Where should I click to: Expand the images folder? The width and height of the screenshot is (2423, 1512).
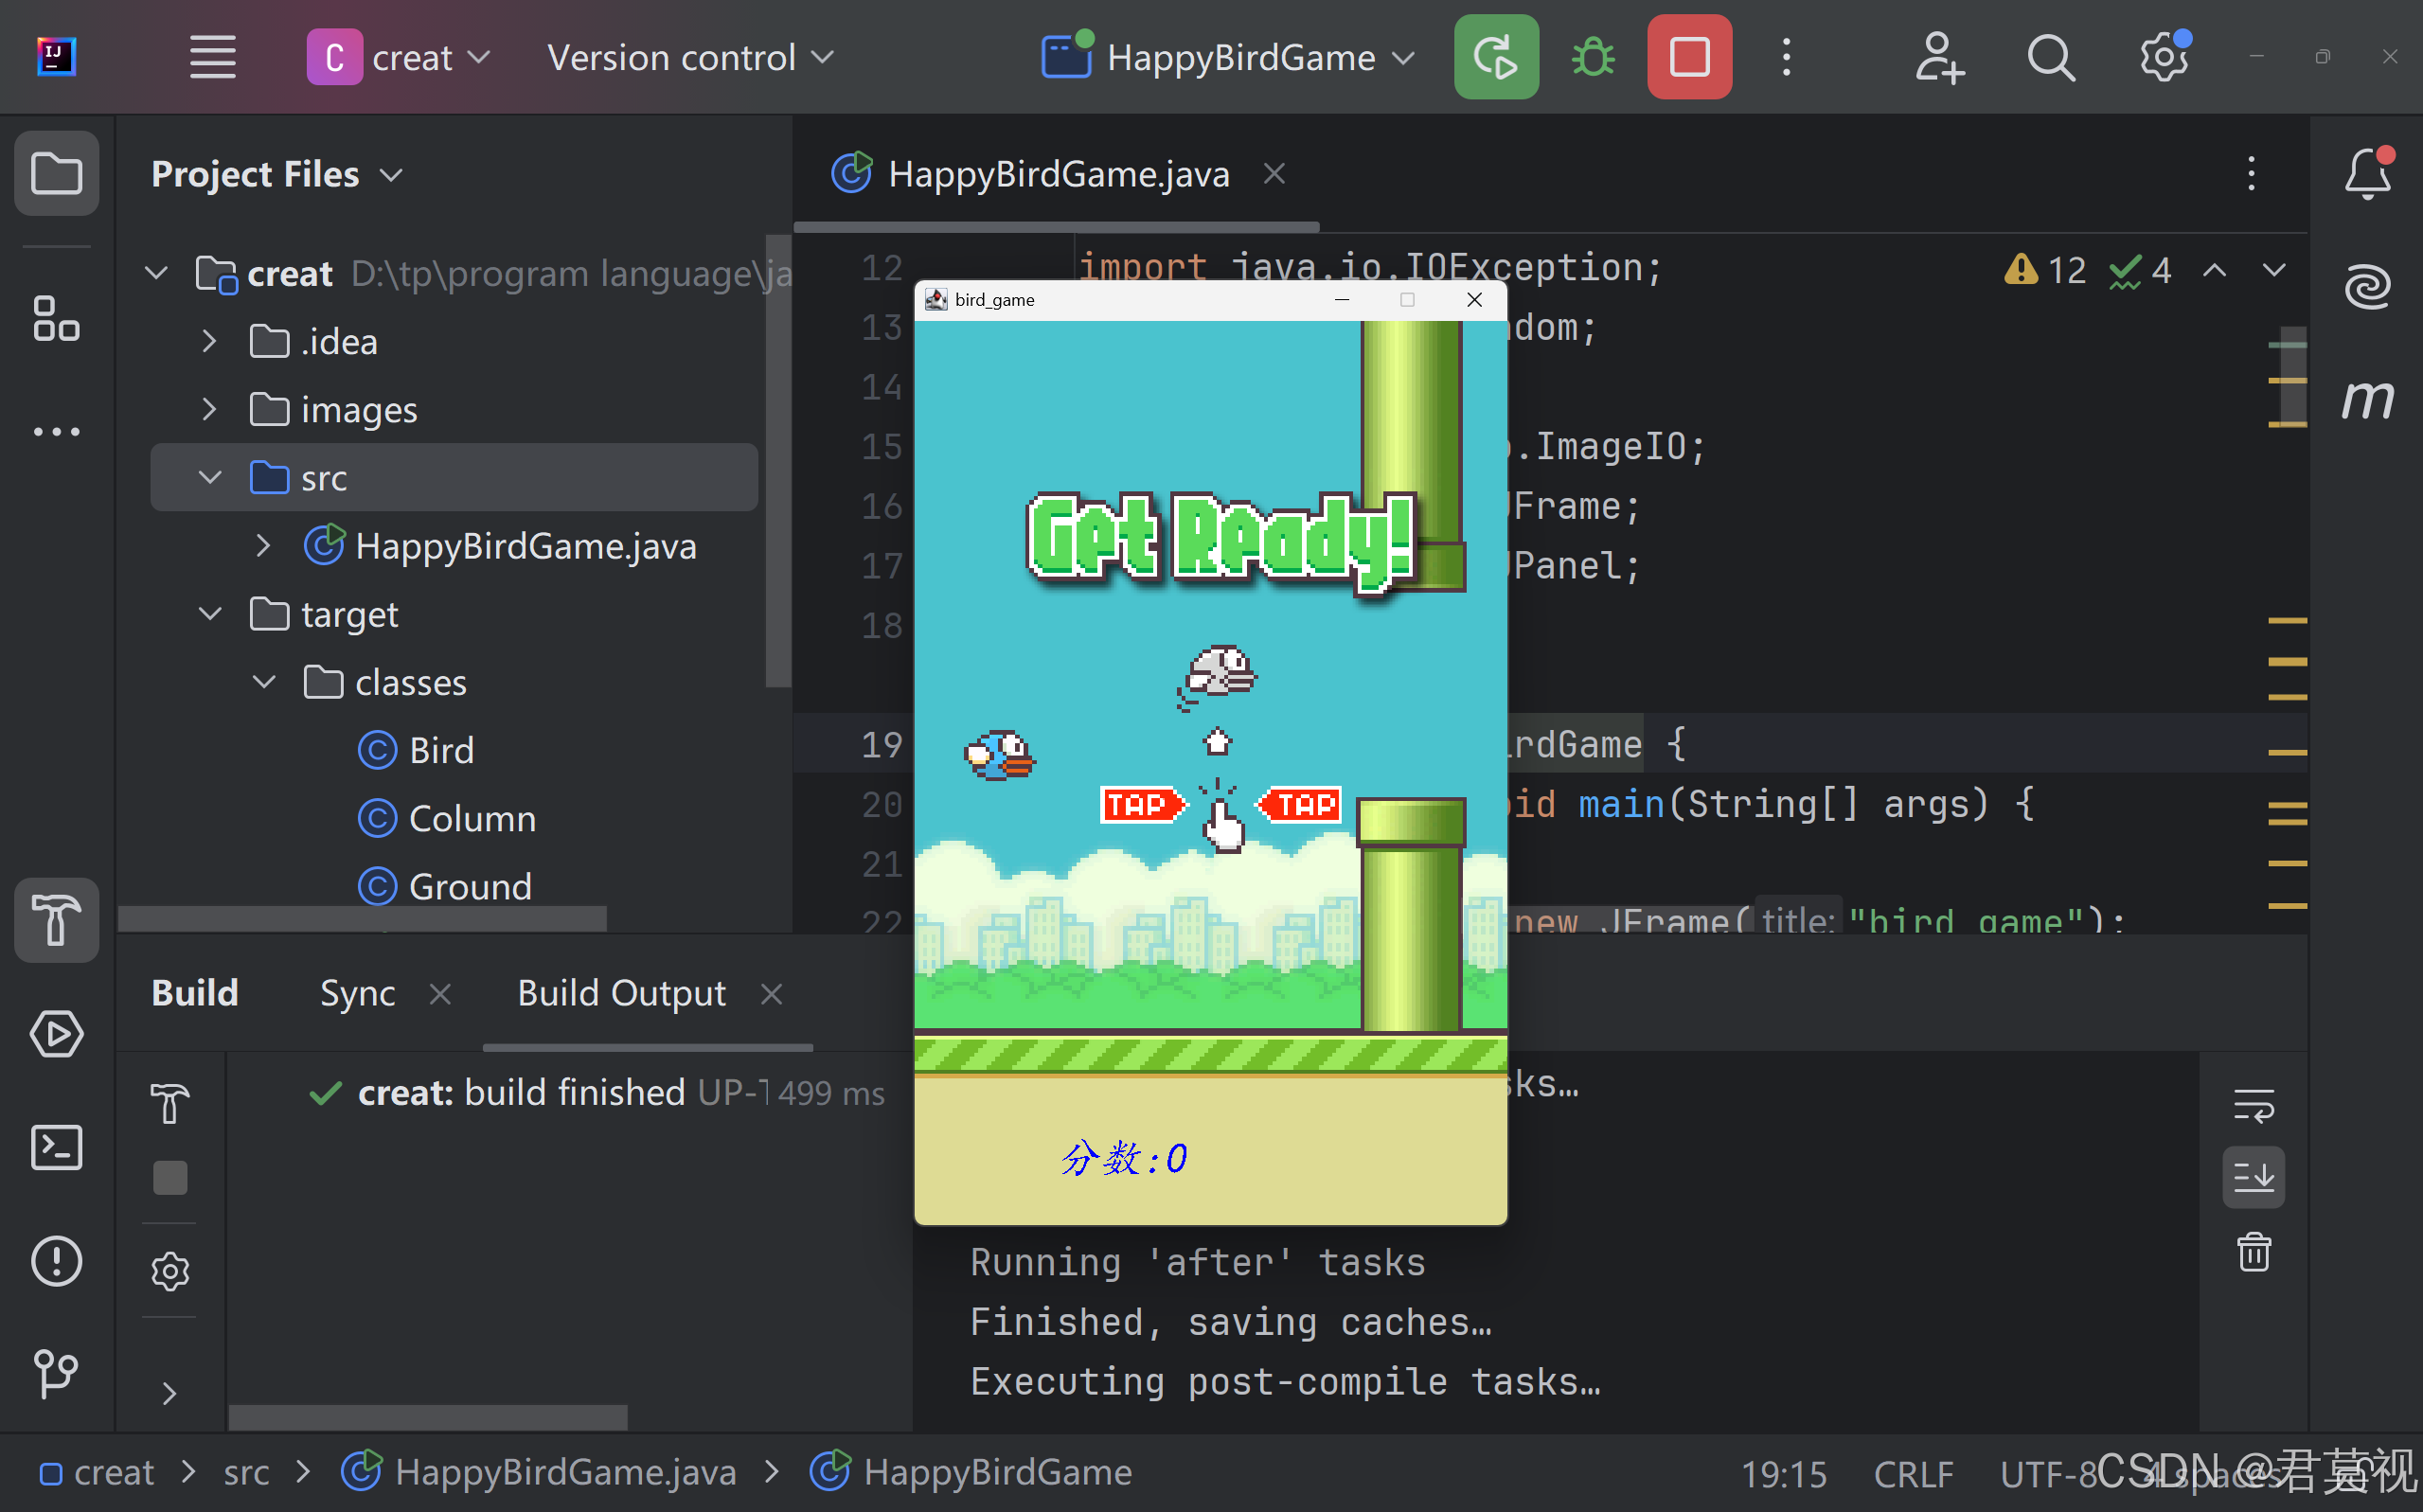(x=209, y=409)
